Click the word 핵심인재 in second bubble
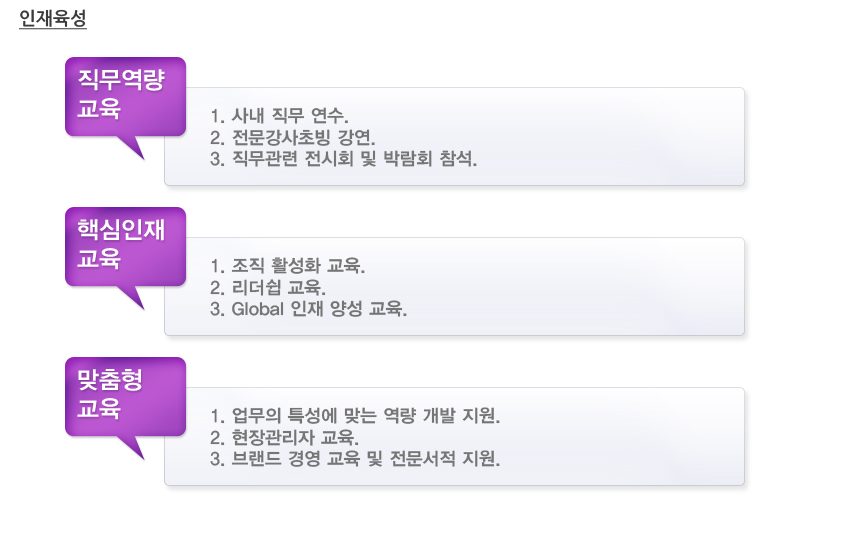 click(x=121, y=229)
